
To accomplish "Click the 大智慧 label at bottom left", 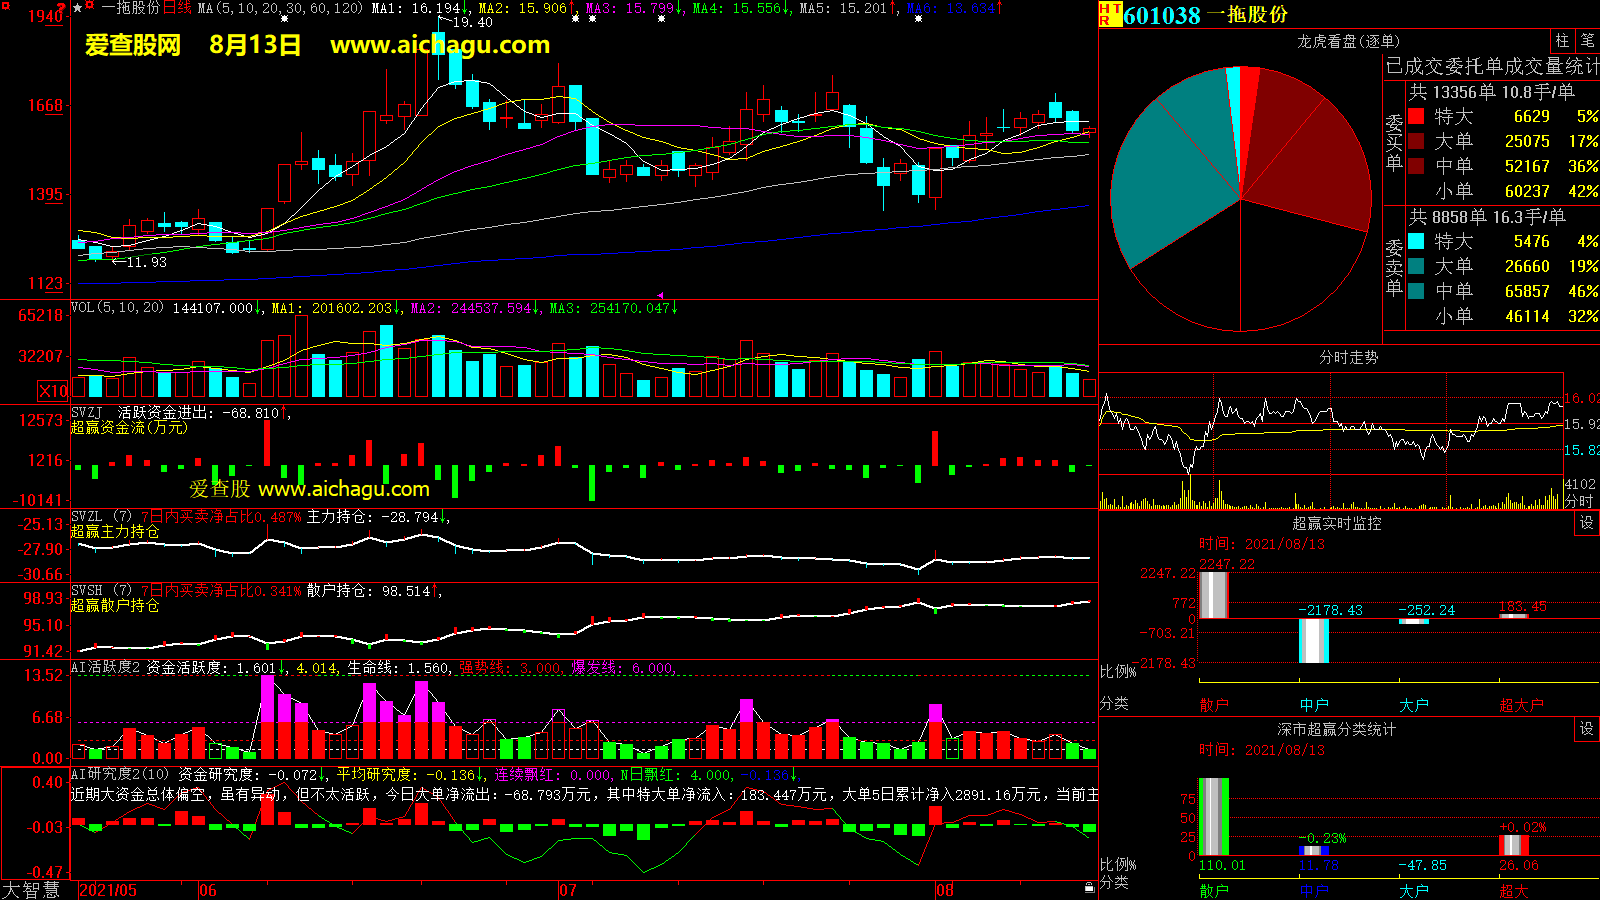I will point(31,890).
